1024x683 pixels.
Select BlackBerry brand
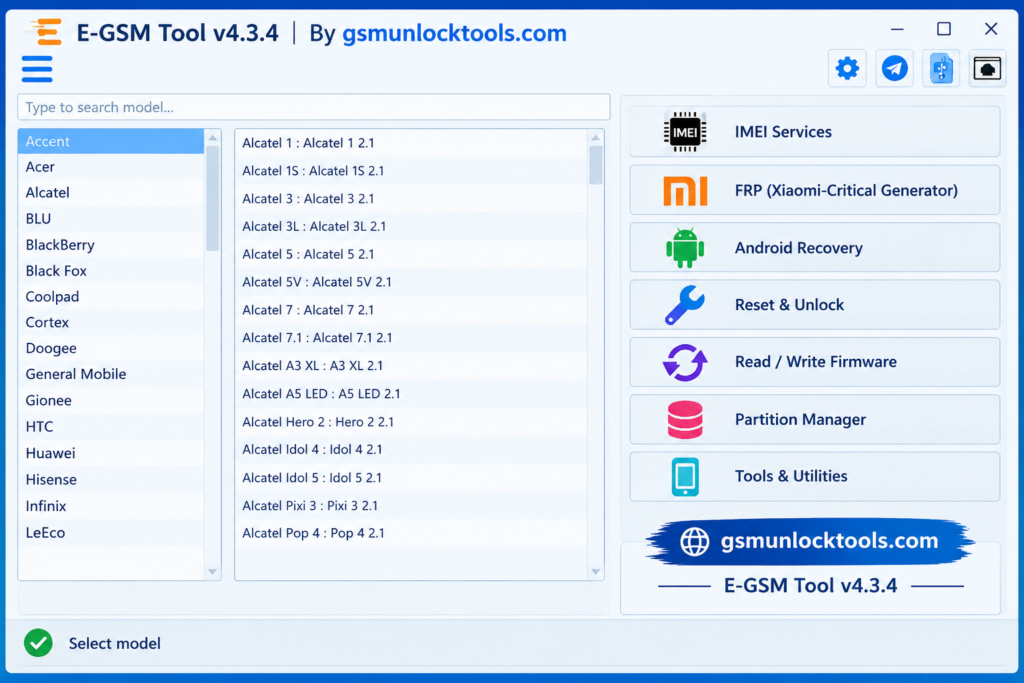point(110,245)
